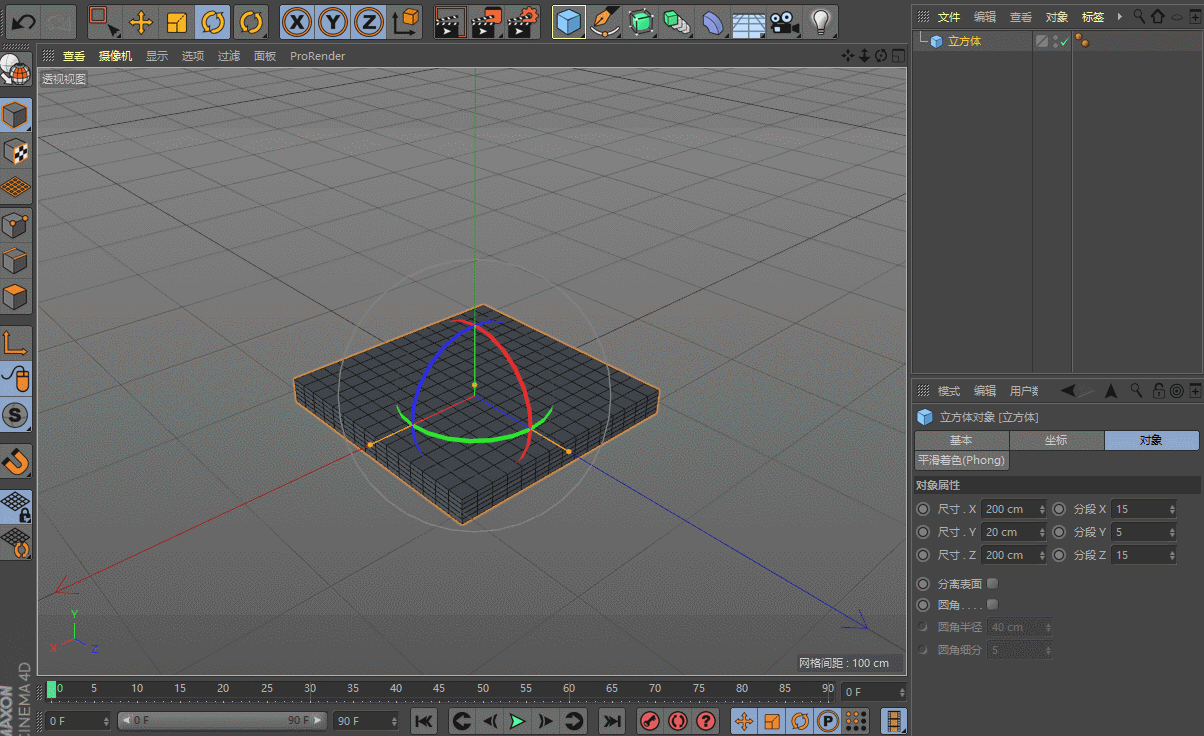Click the Phong tag on 立方体

click(1081, 41)
